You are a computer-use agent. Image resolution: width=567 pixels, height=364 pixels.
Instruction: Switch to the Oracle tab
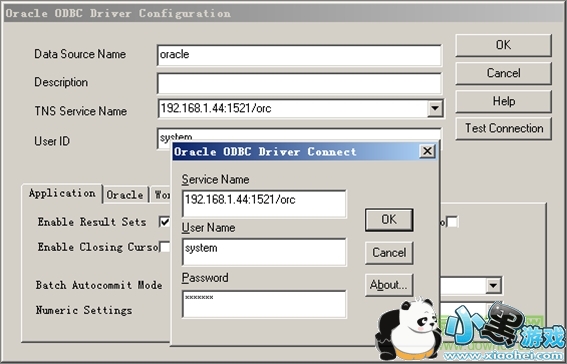click(x=125, y=195)
